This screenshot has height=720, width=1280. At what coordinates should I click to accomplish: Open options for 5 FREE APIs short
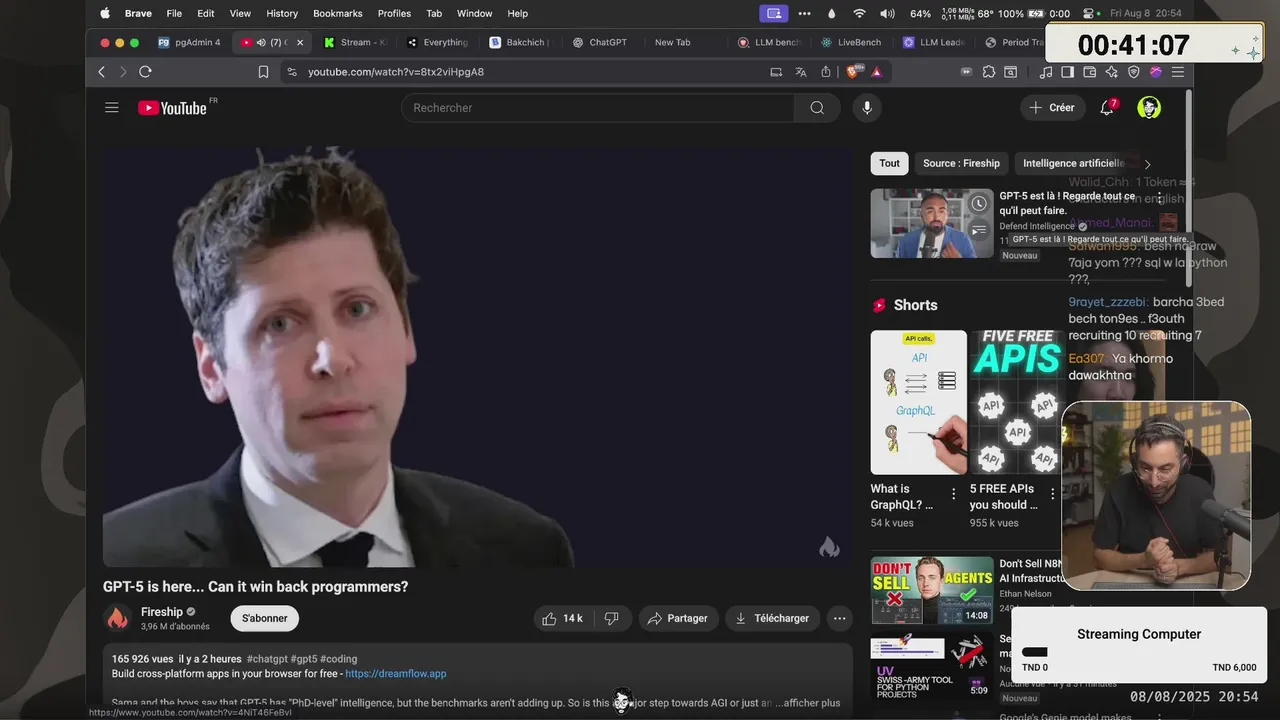point(1052,494)
